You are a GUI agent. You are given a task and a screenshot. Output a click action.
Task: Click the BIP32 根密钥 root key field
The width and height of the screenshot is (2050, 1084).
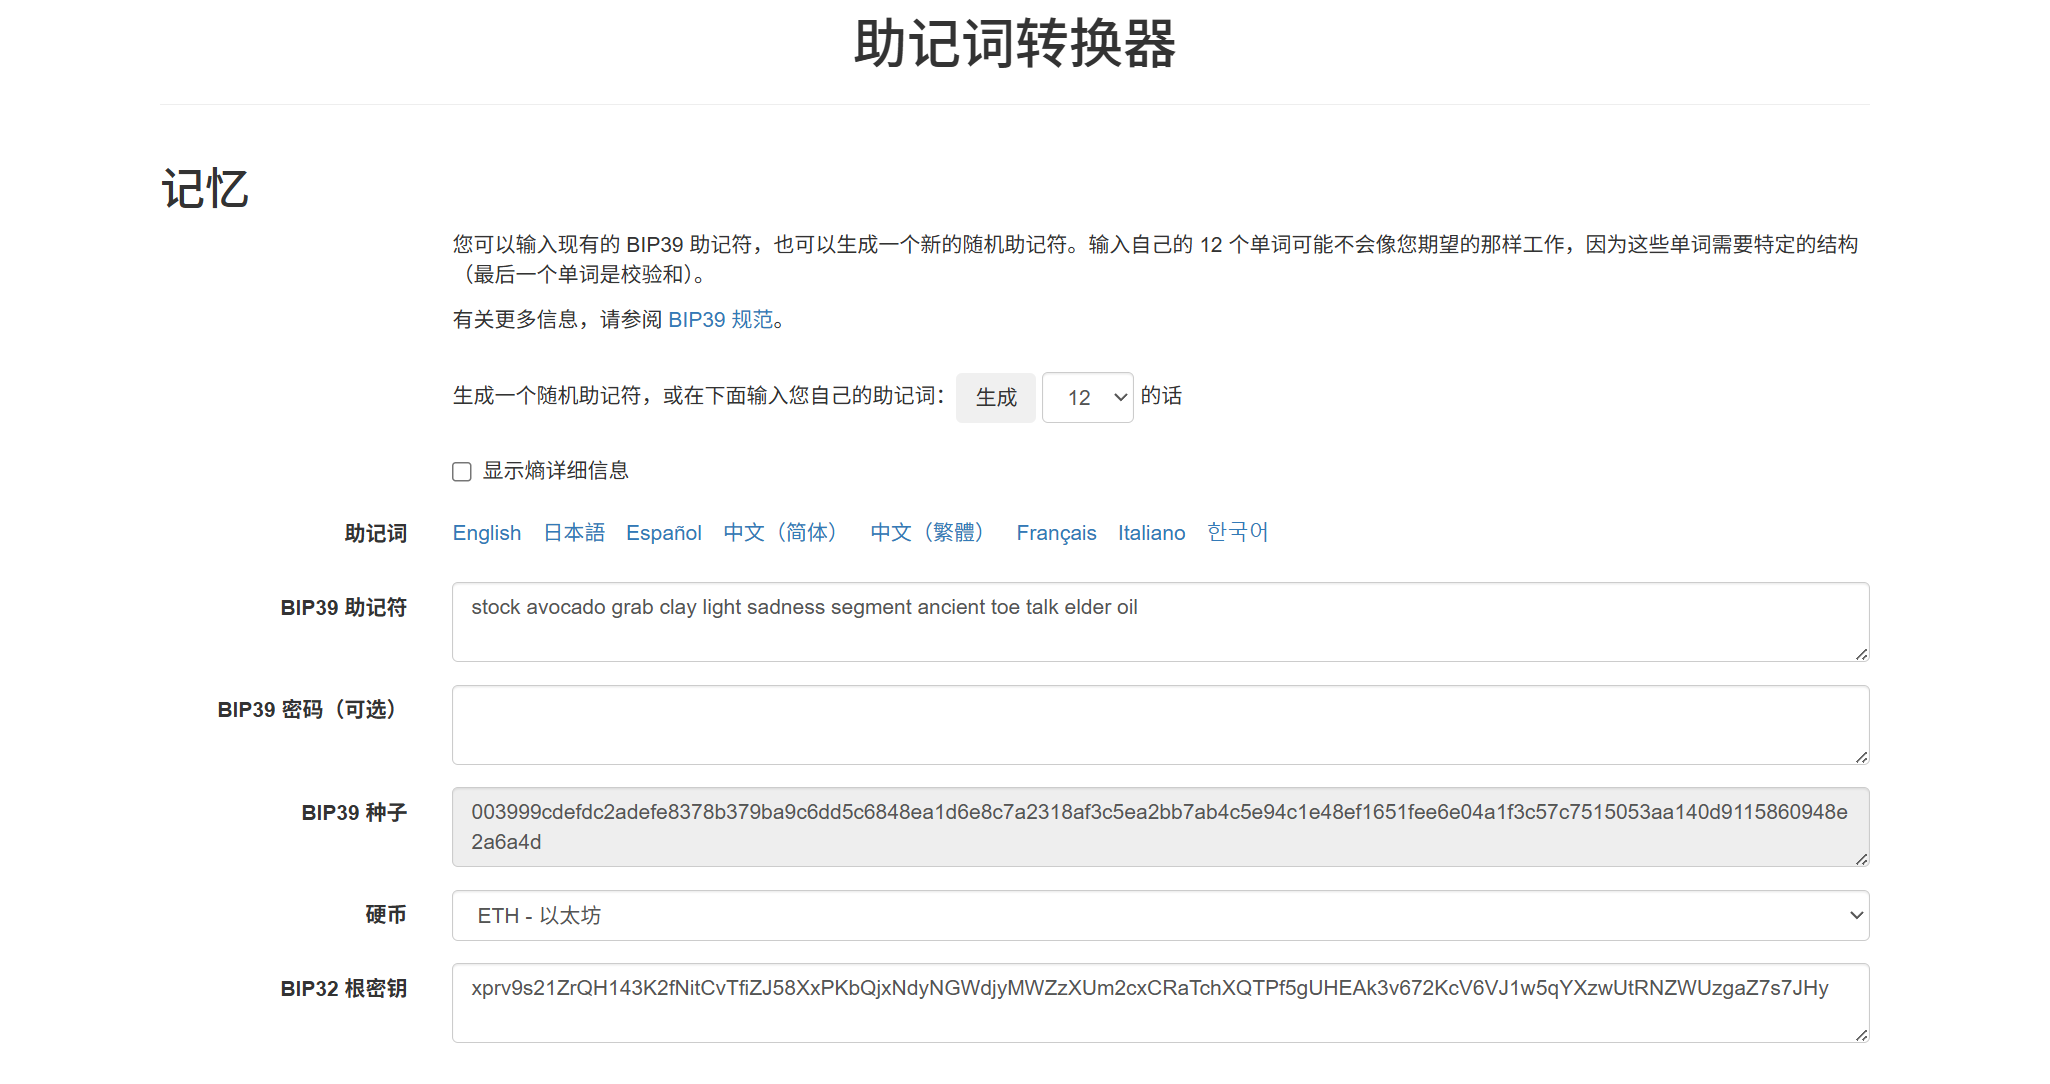(1160, 1003)
